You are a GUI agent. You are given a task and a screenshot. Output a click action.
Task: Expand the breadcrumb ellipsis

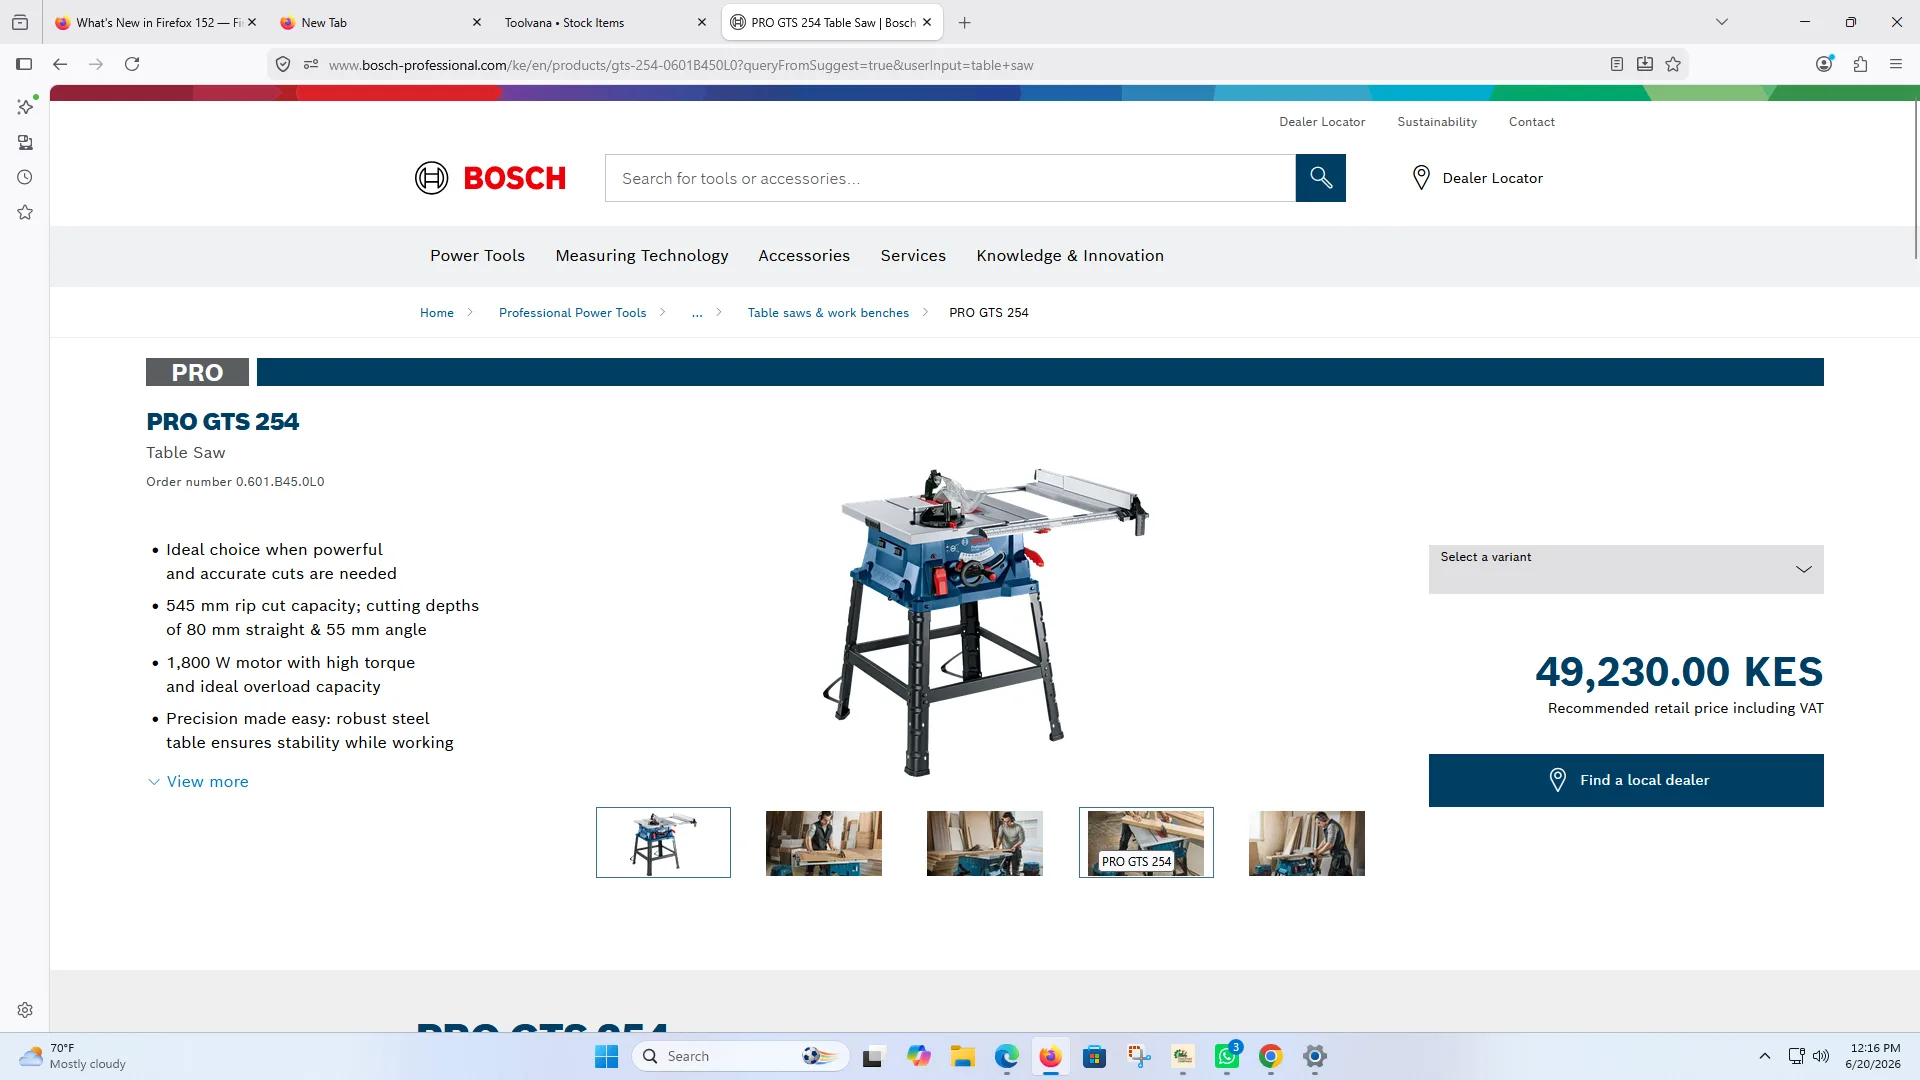click(x=697, y=313)
